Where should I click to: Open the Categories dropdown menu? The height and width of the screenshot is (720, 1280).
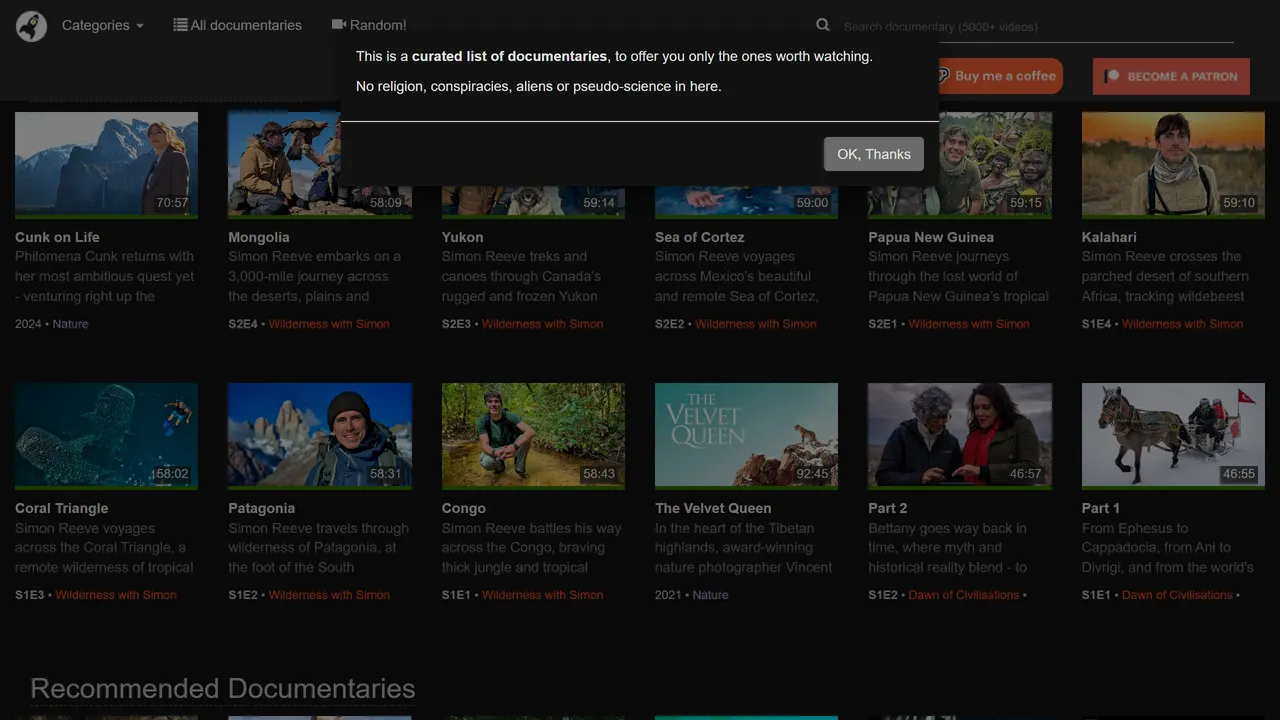[102, 25]
